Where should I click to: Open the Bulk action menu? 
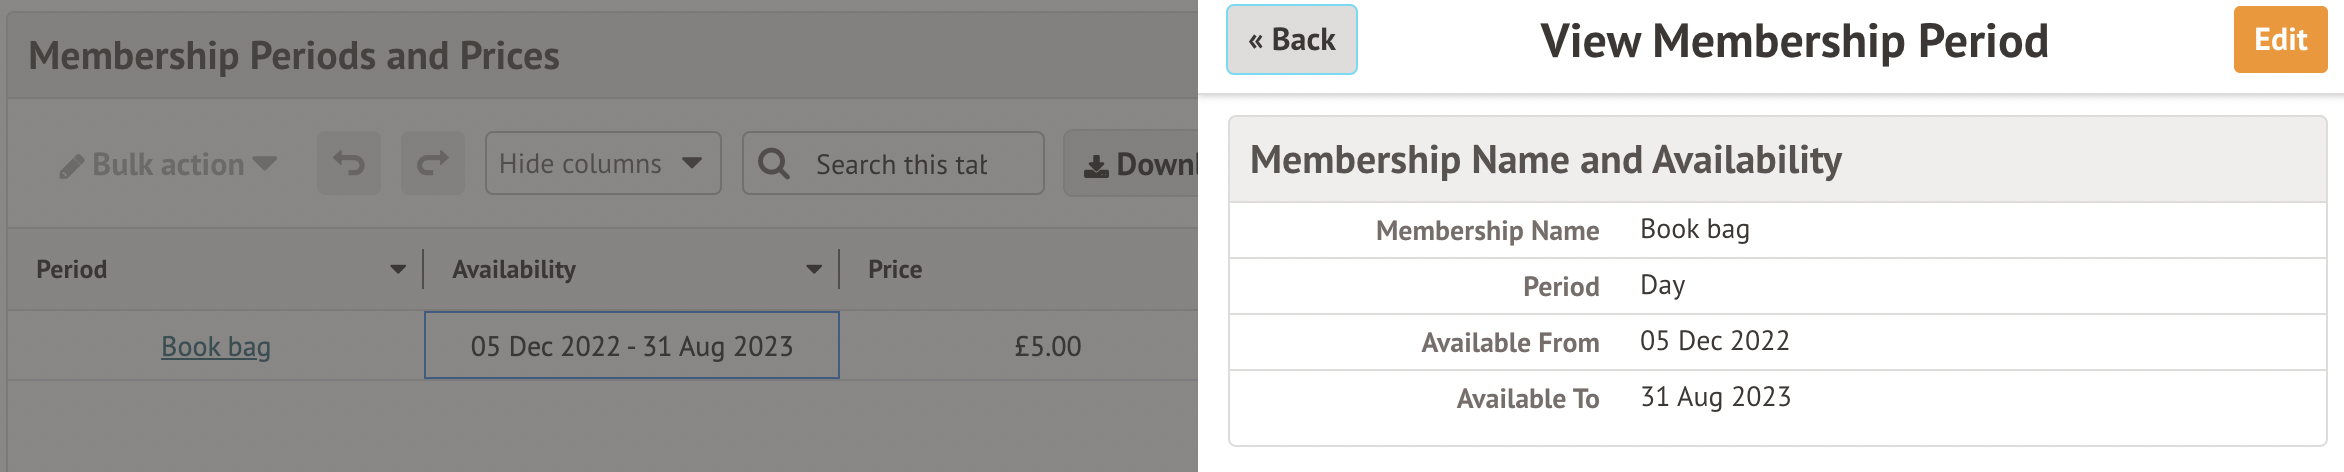tap(168, 164)
